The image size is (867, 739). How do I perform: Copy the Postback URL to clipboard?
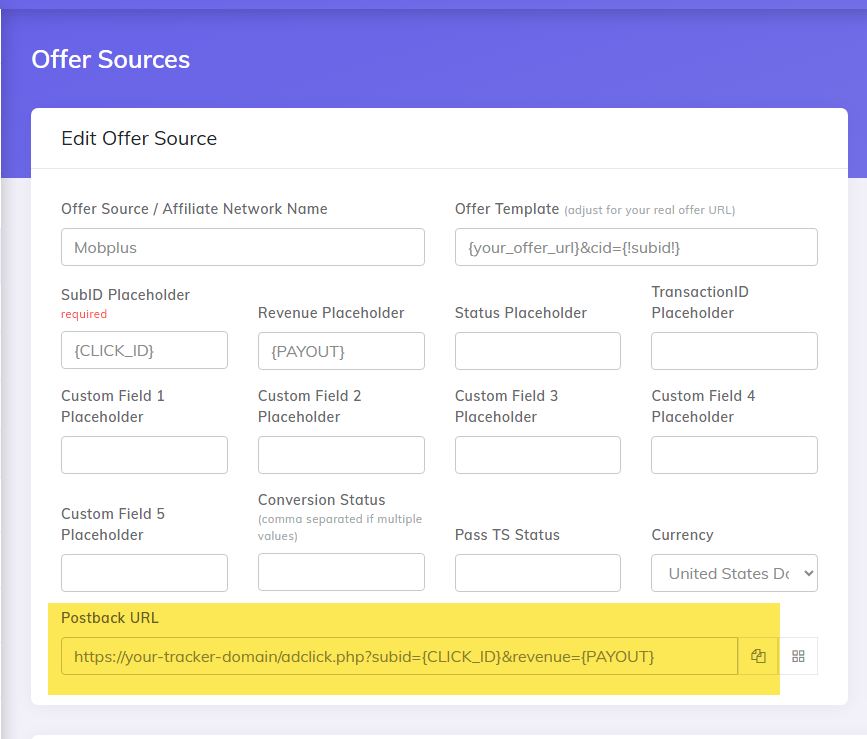pos(758,656)
